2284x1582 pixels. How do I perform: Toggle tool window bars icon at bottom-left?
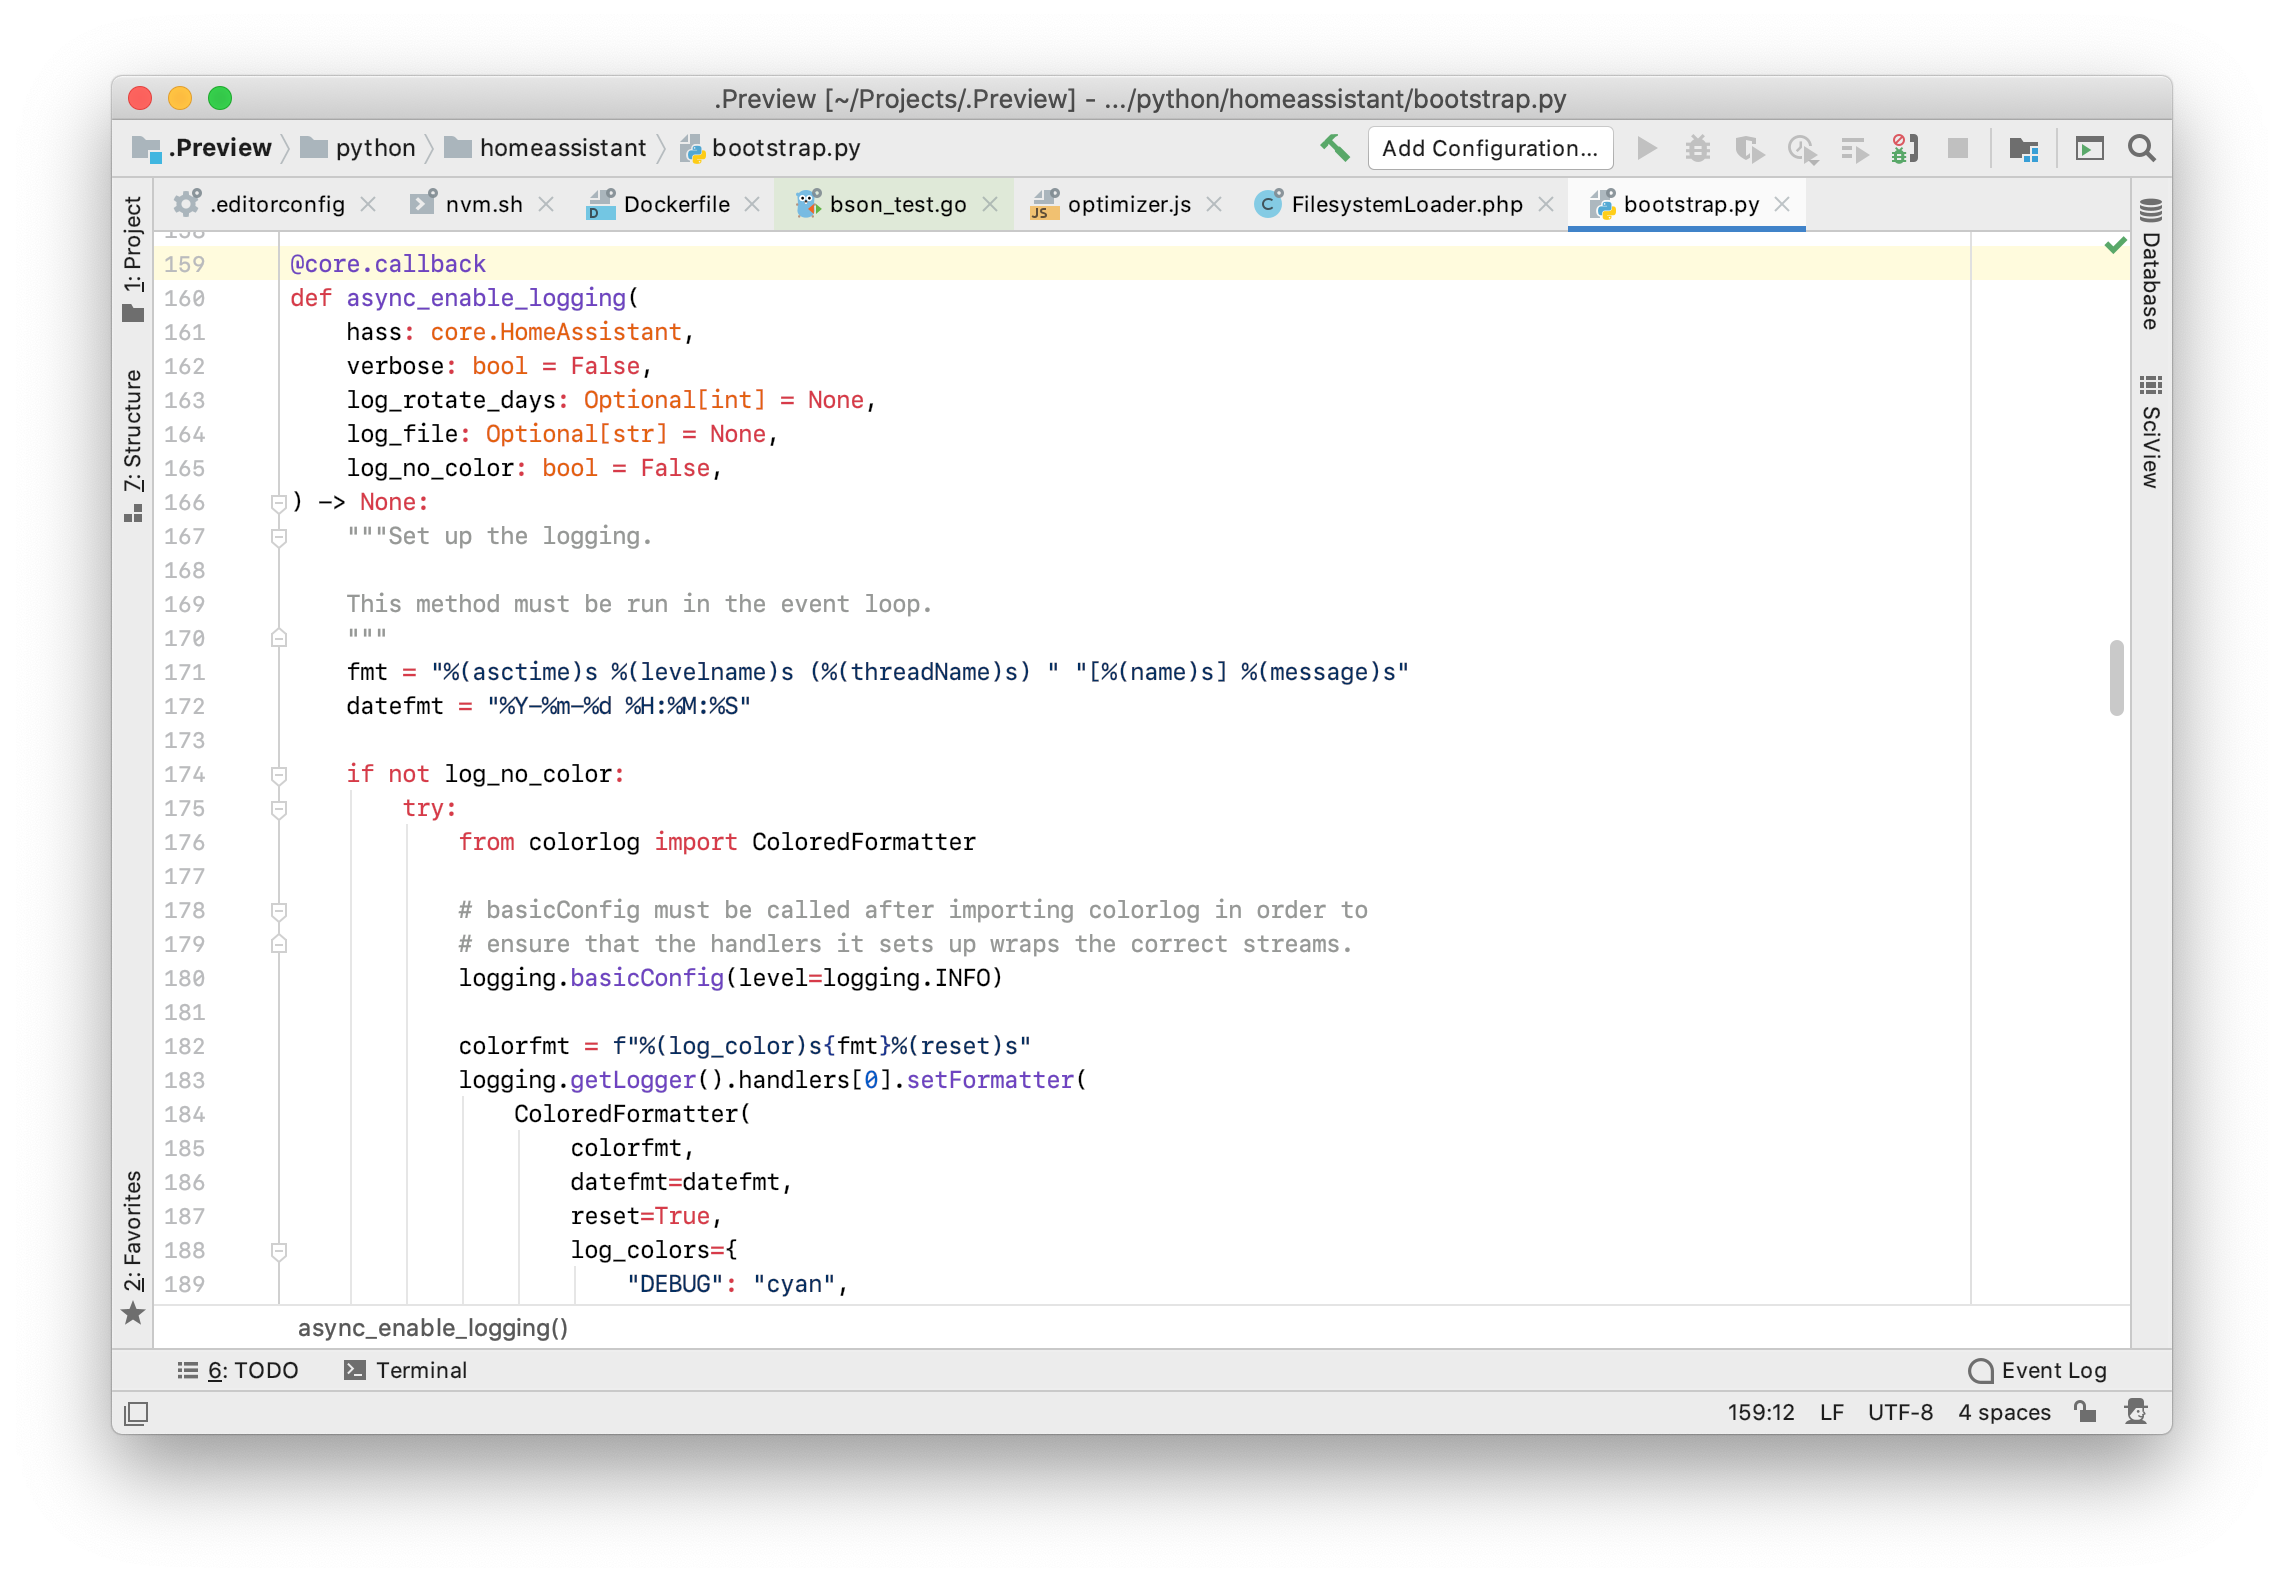[136, 1413]
